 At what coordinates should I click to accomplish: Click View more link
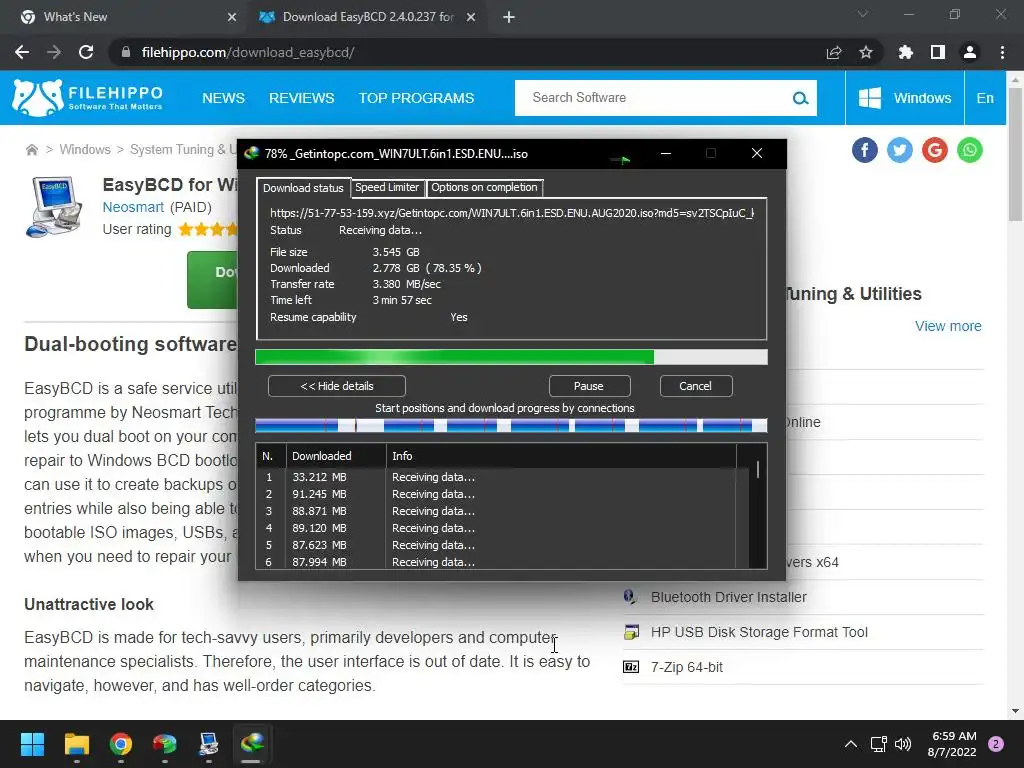coord(948,326)
